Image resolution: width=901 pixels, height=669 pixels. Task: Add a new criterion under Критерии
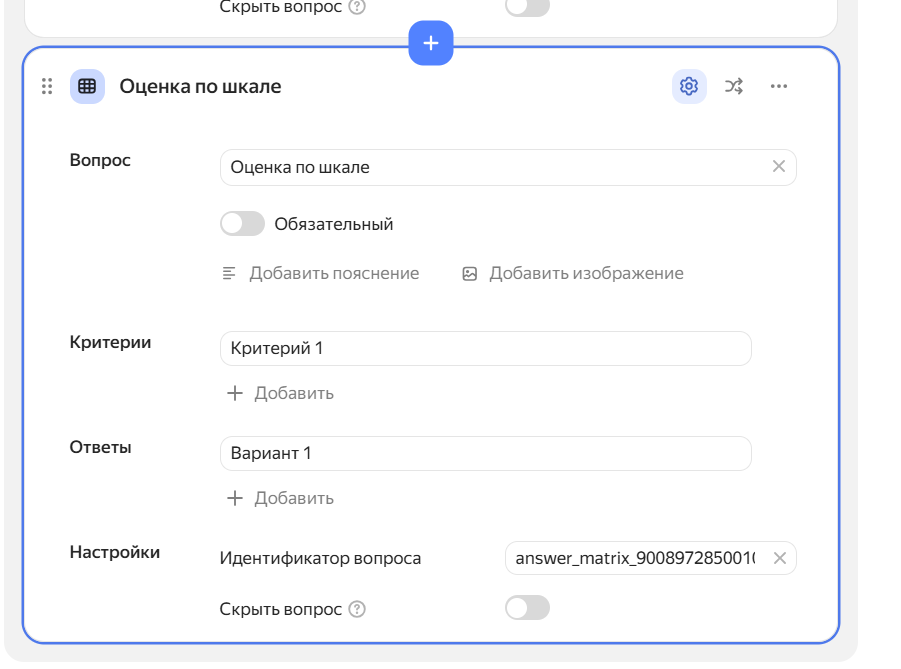coord(281,393)
